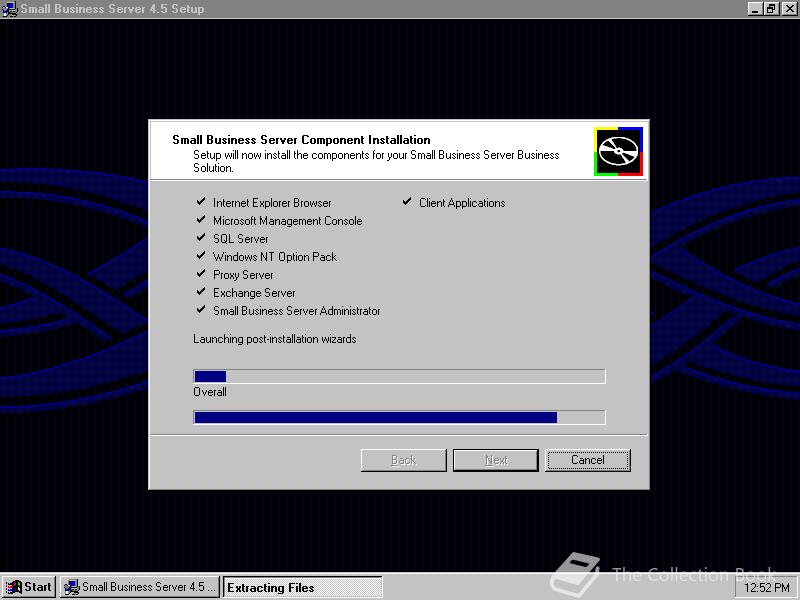Viewport: 800px width, 600px height.
Task: Click the checkmark beside SQL Server
Action: [x=201, y=237]
